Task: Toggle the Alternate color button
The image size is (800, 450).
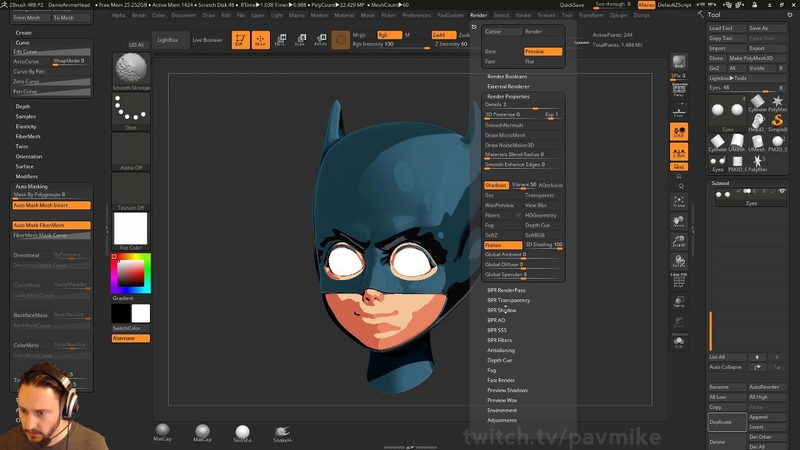Action: [131, 338]
